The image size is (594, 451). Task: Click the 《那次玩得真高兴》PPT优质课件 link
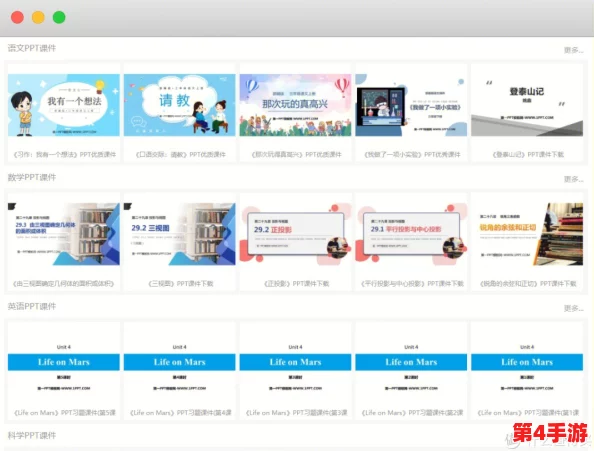click(x=296, y=154)
